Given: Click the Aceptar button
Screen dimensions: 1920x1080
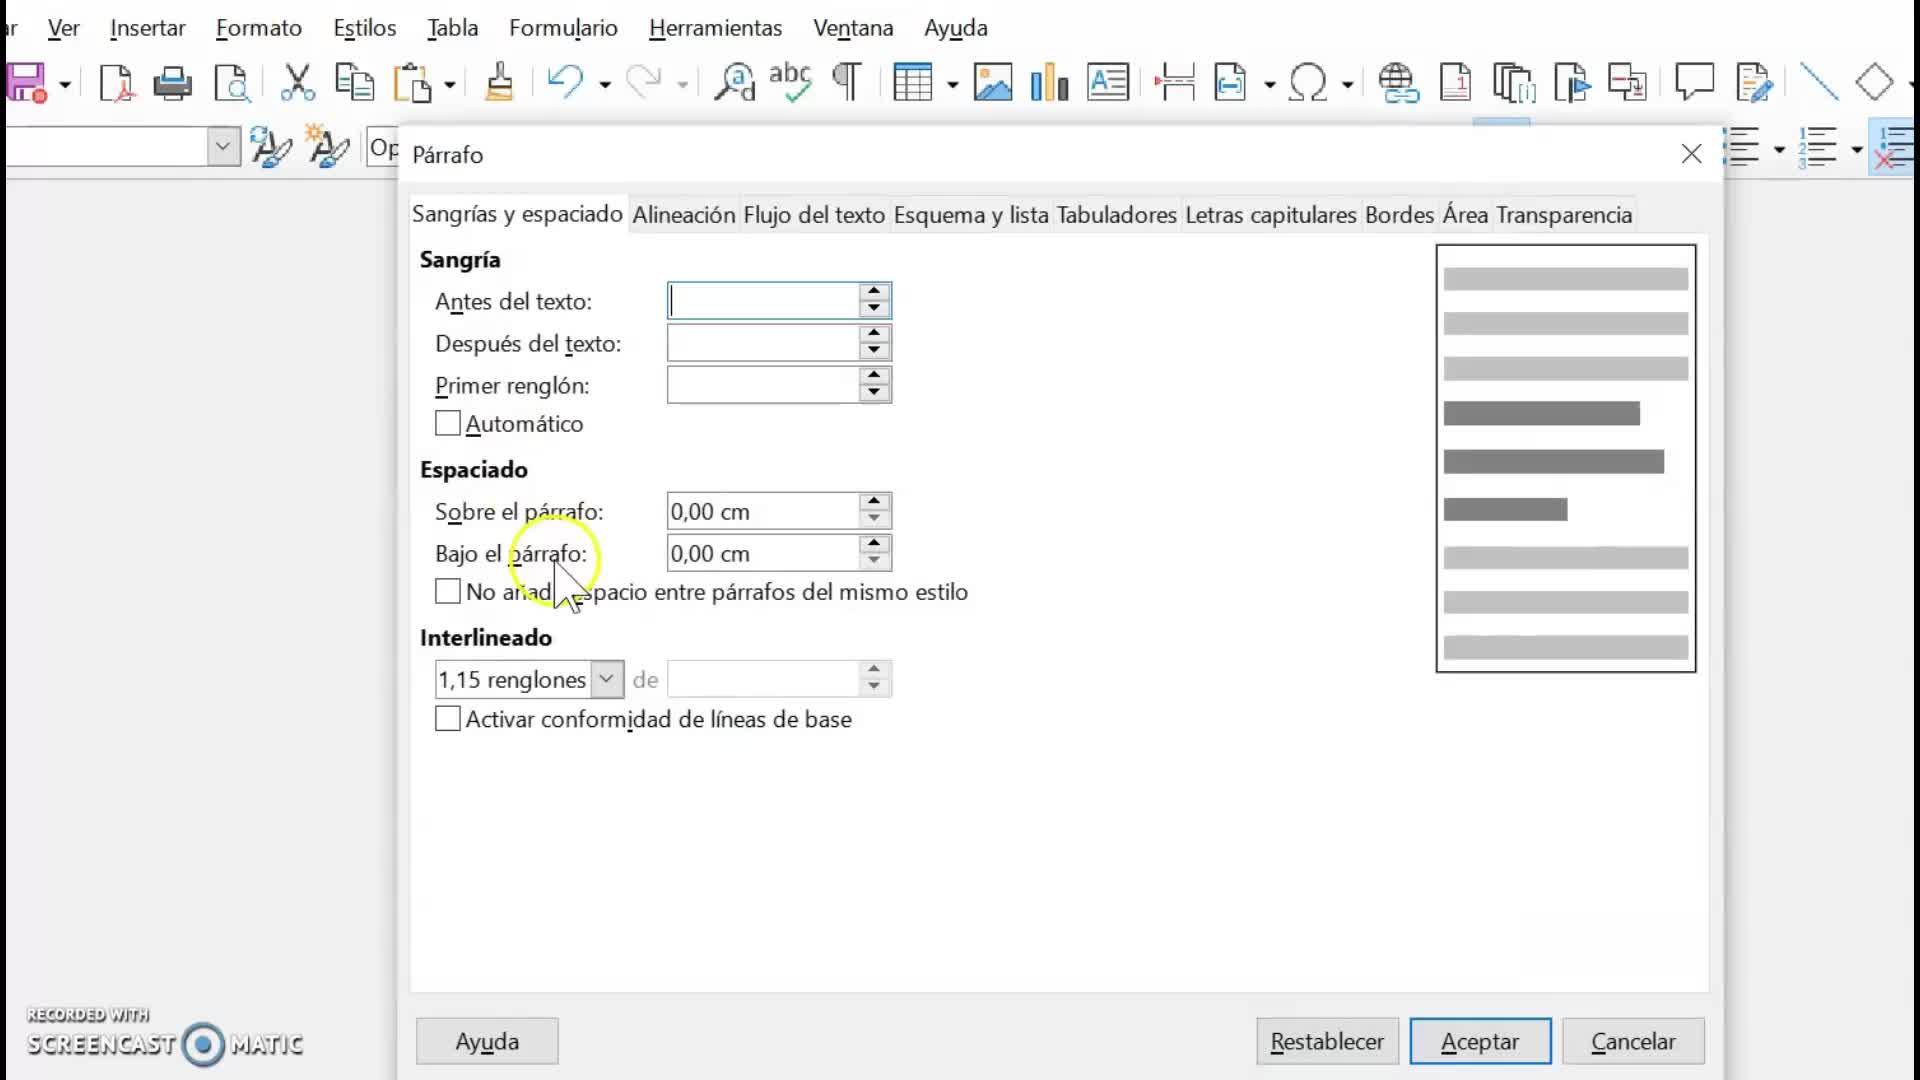Looking at the screenshot, I should (1479, 1041).
